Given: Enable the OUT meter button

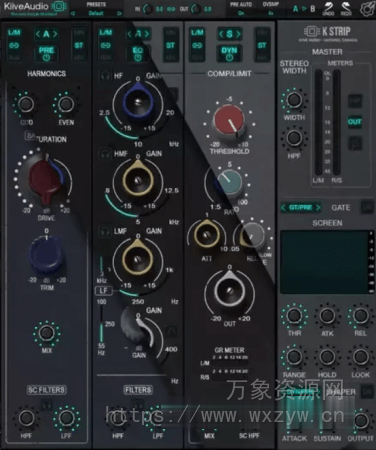Looking at the screenshot, I should pos(354,122).
